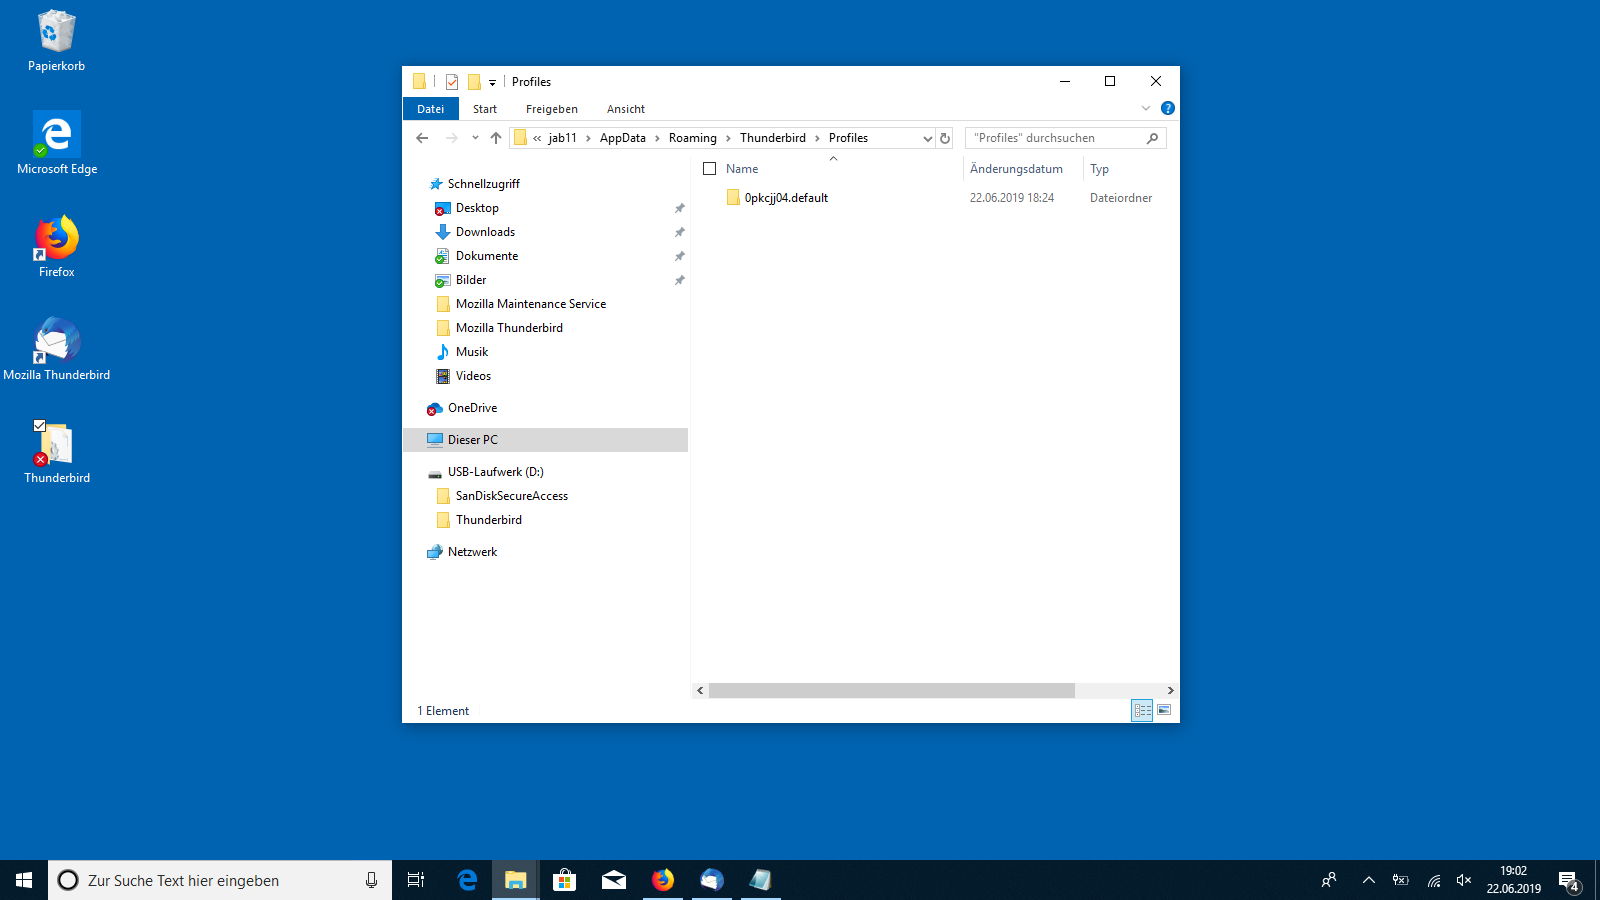Select Downloads in the navigation pane

(485, 232)
